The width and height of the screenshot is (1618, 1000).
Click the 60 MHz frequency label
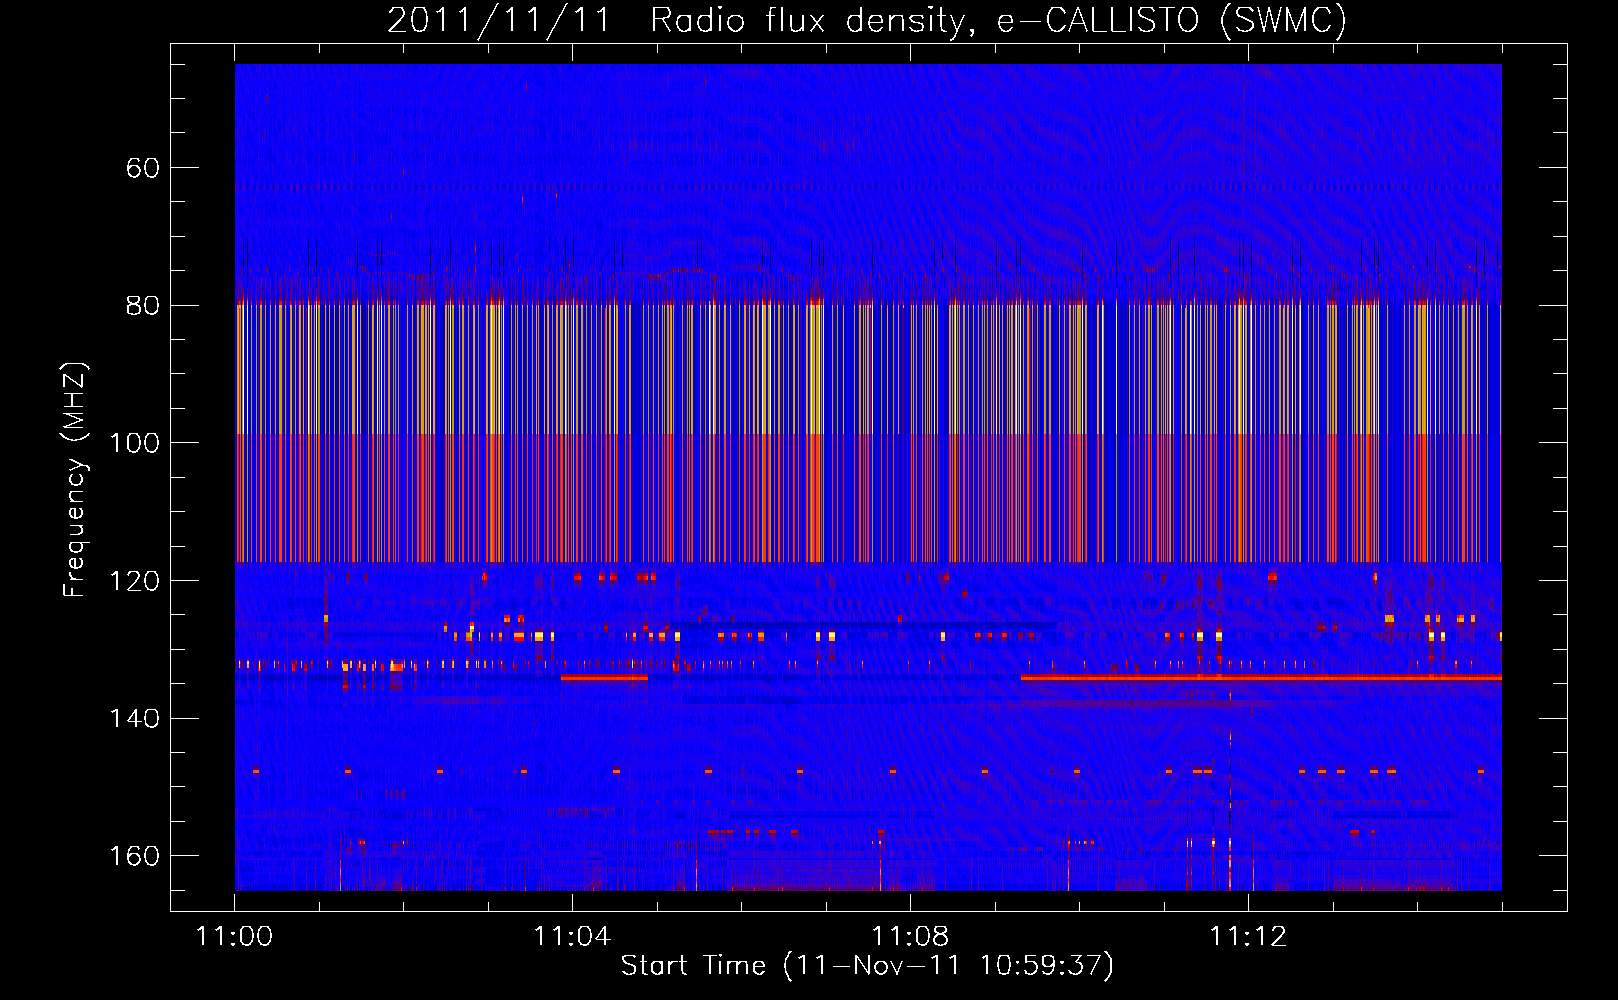pyautogui.click(x=143, y=168)
